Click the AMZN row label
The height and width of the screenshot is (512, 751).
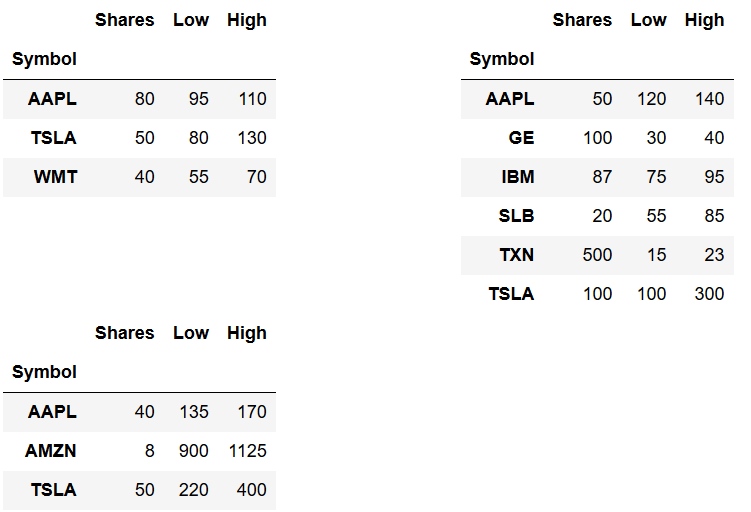(x=51, y=451)
